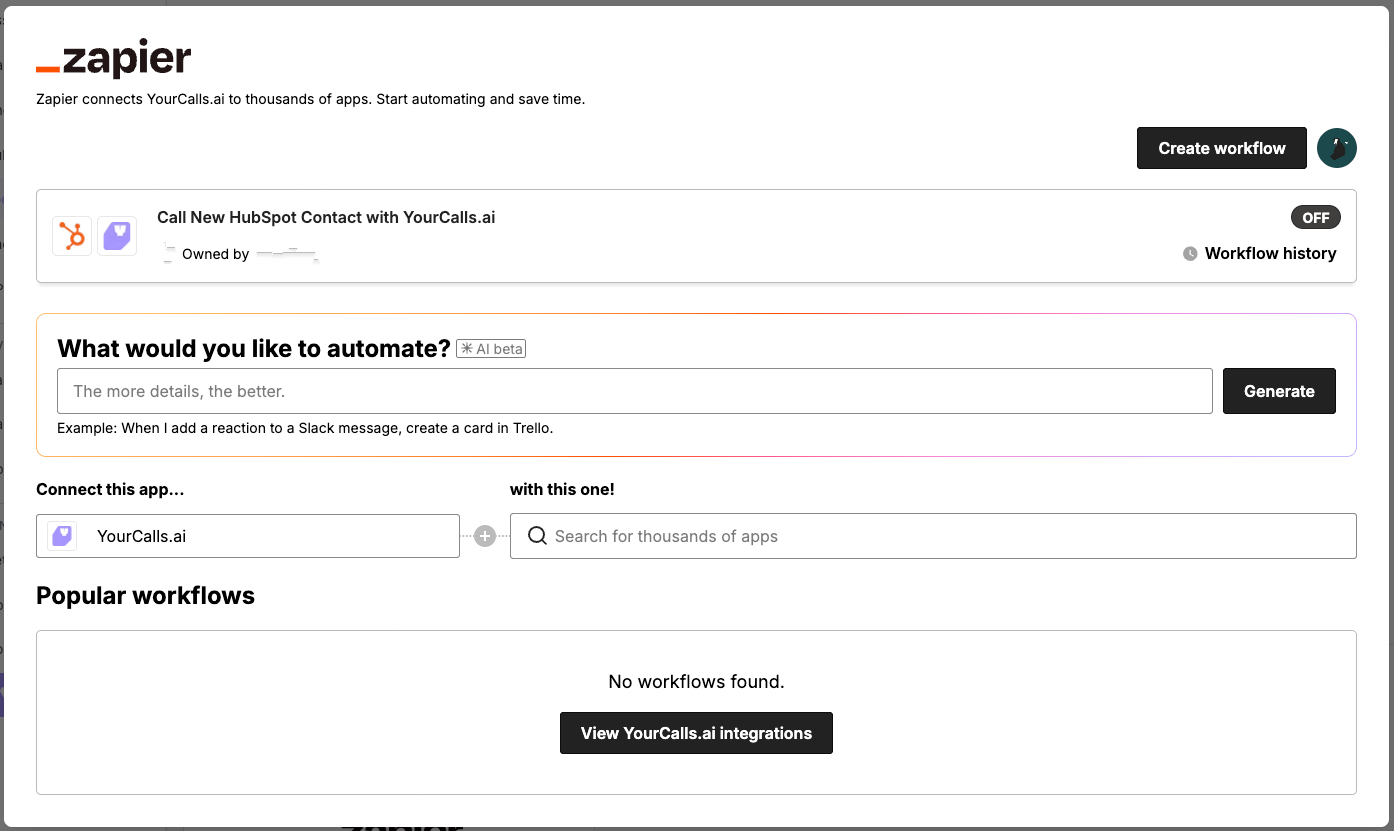Viewport: 1394px width, 831px height.
Task: Click the 'What would you like to automate?' heading
Action: 254,348
